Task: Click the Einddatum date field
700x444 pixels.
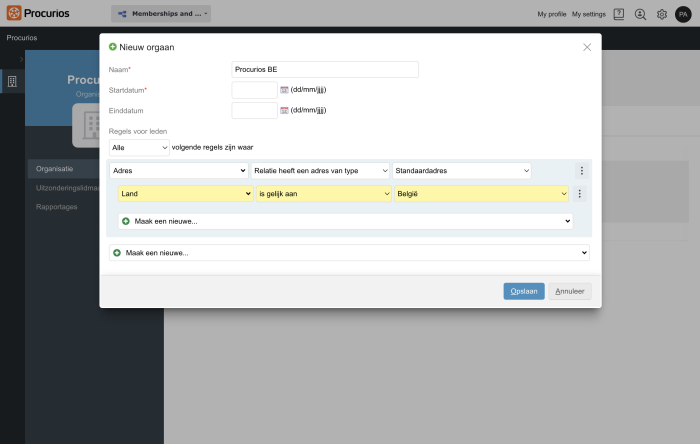Action: pyautogui.click(x=254, y=111)
